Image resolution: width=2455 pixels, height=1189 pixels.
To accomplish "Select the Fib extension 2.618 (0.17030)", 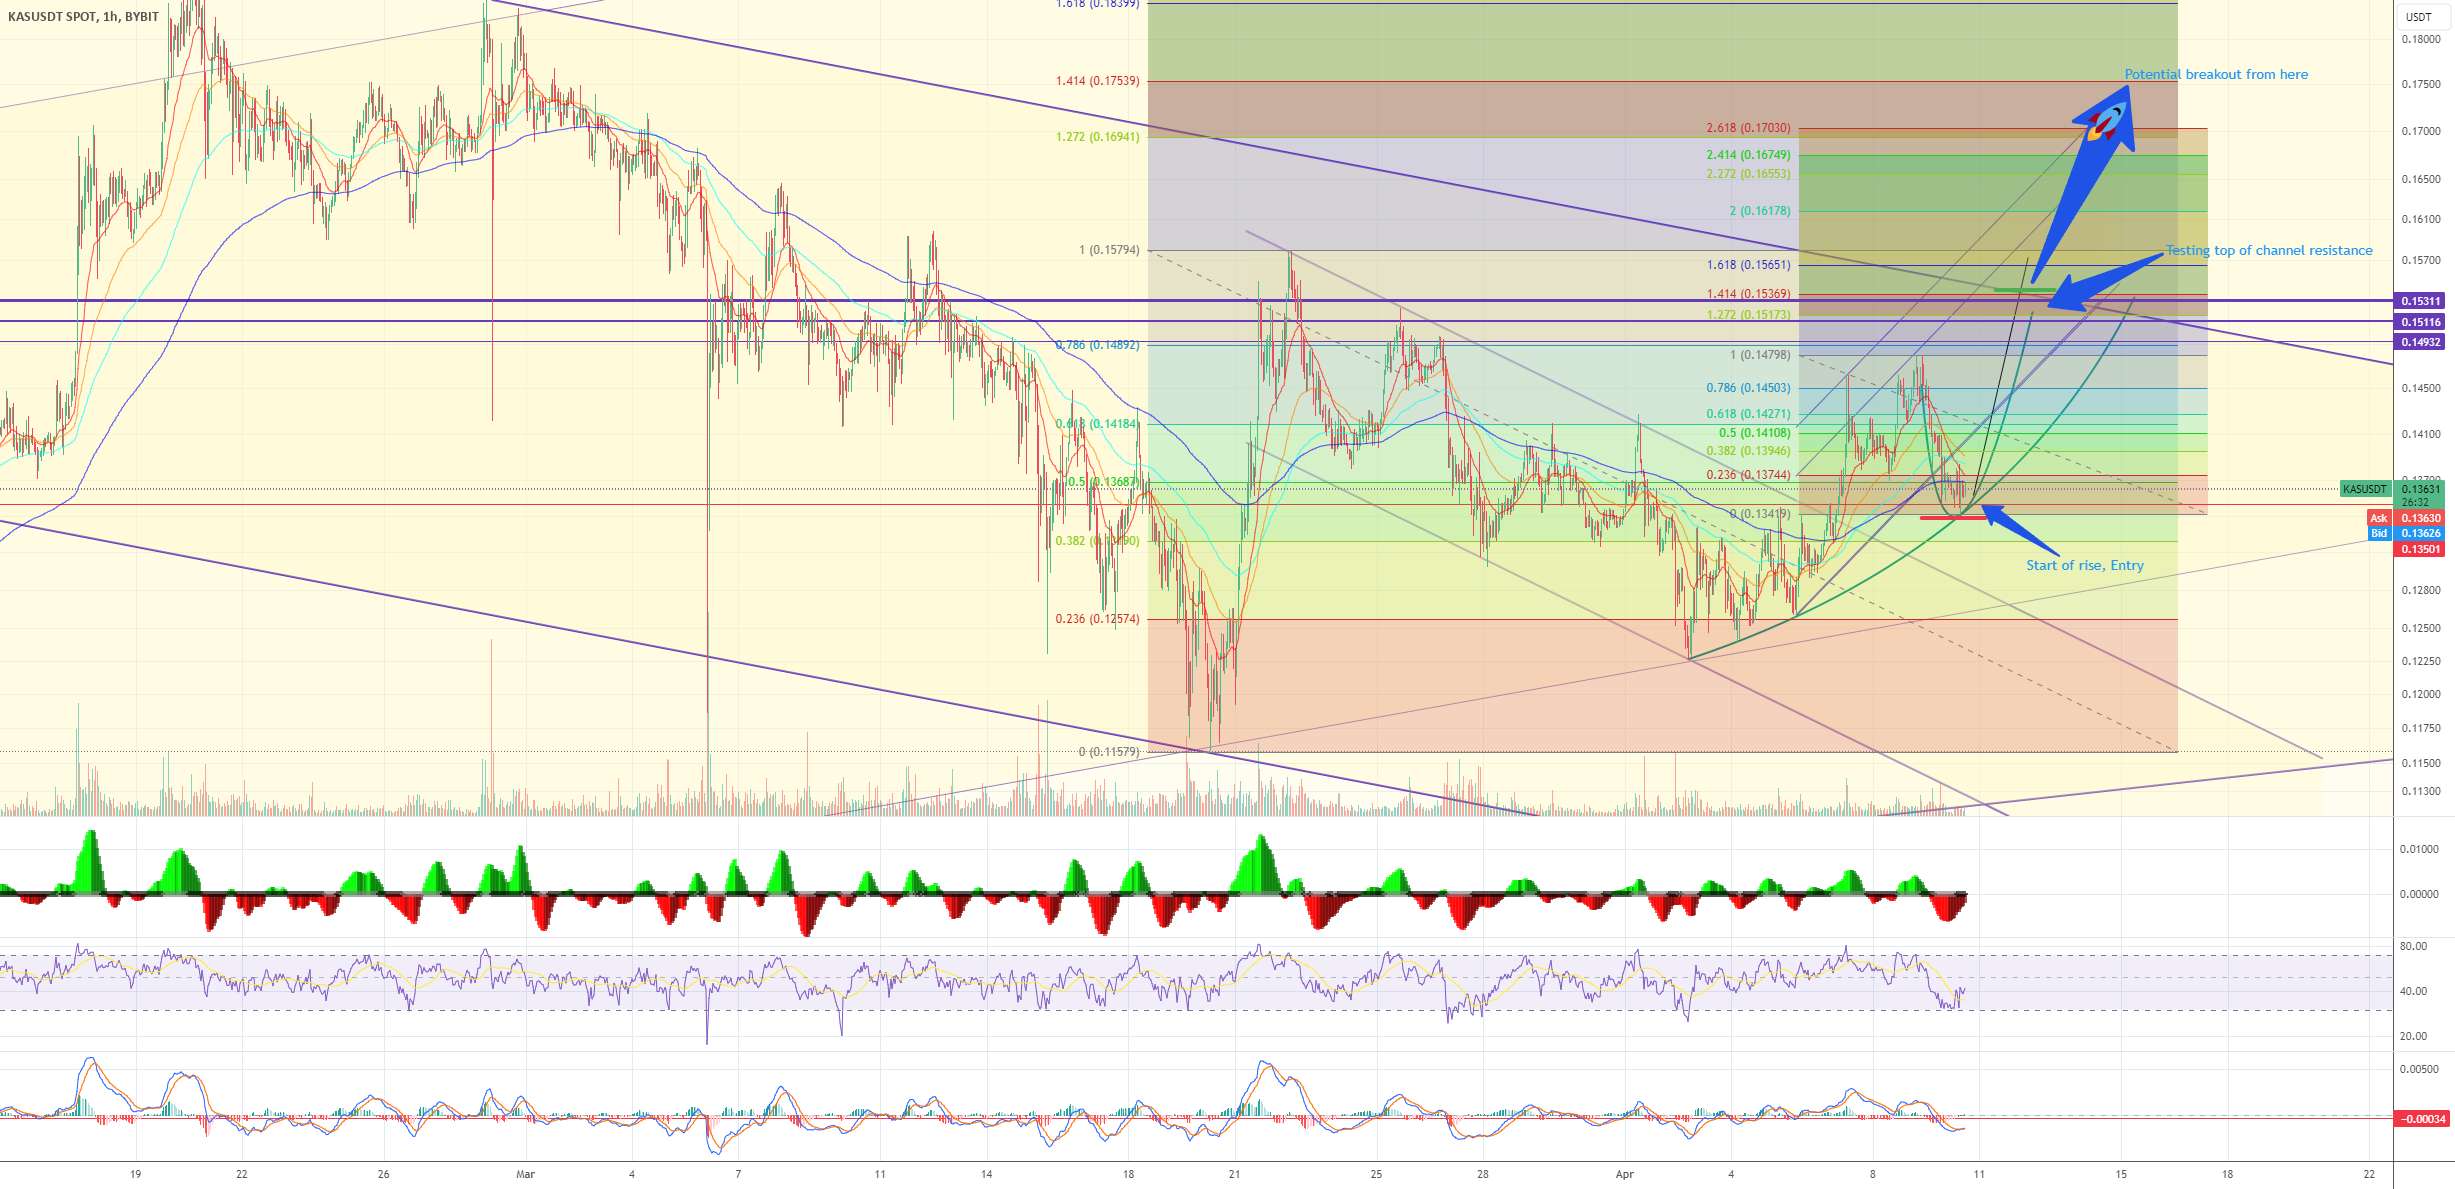I will click(1748, 128).
